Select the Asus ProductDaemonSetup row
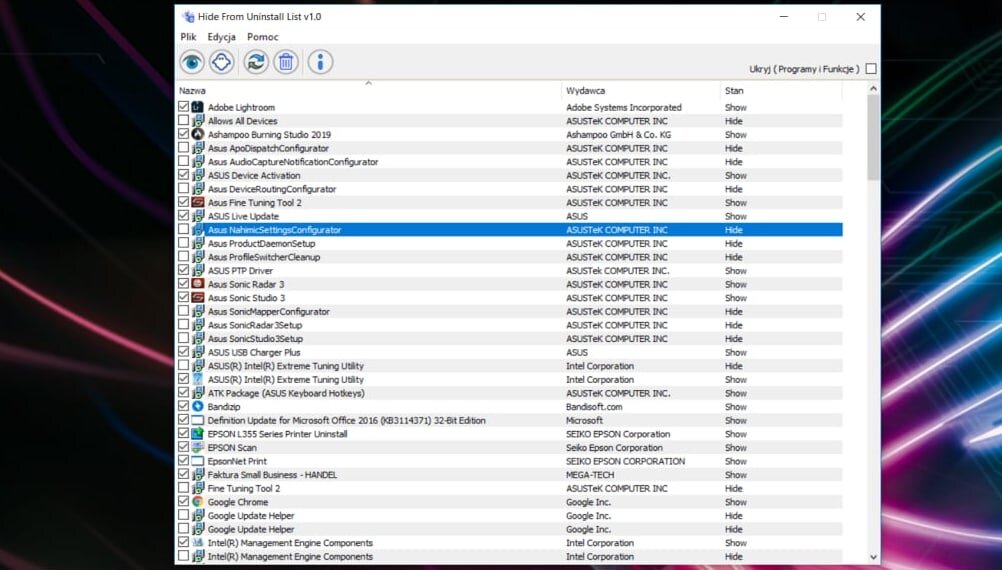1002x570 pixels. [x=509, y=243]
